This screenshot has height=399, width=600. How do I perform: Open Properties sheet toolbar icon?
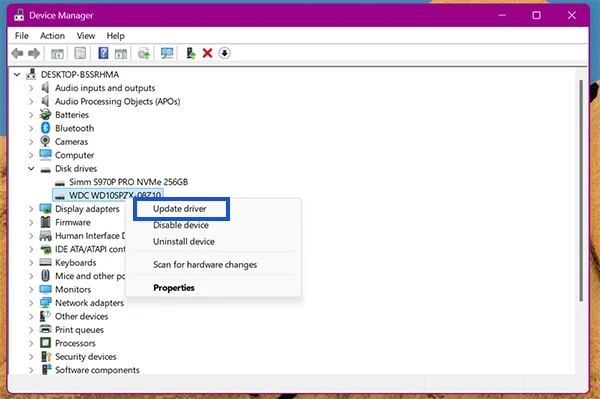[80, 53]
